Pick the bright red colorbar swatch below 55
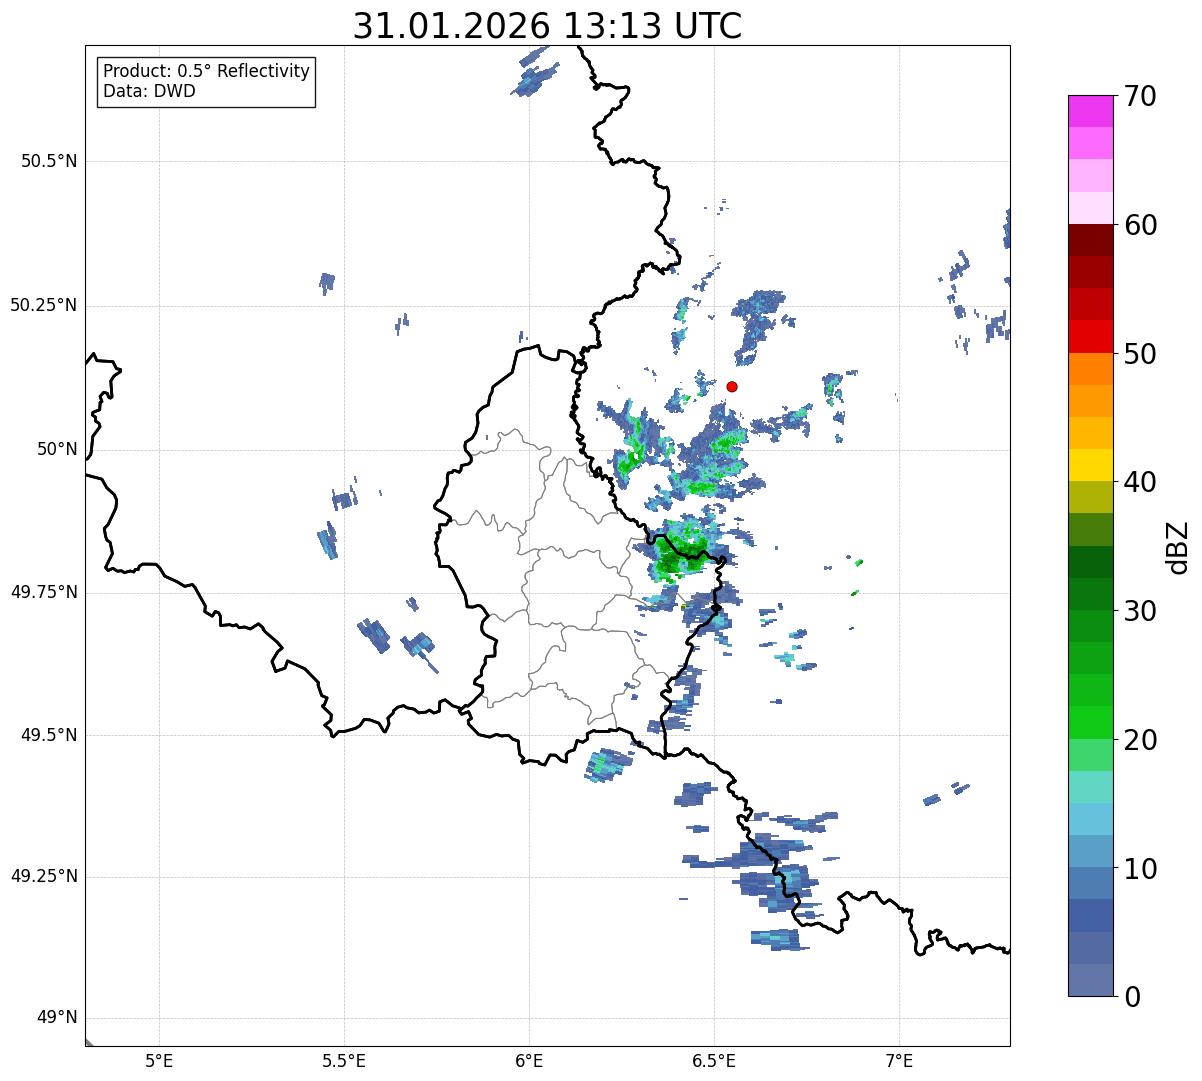 (1090, 337)
